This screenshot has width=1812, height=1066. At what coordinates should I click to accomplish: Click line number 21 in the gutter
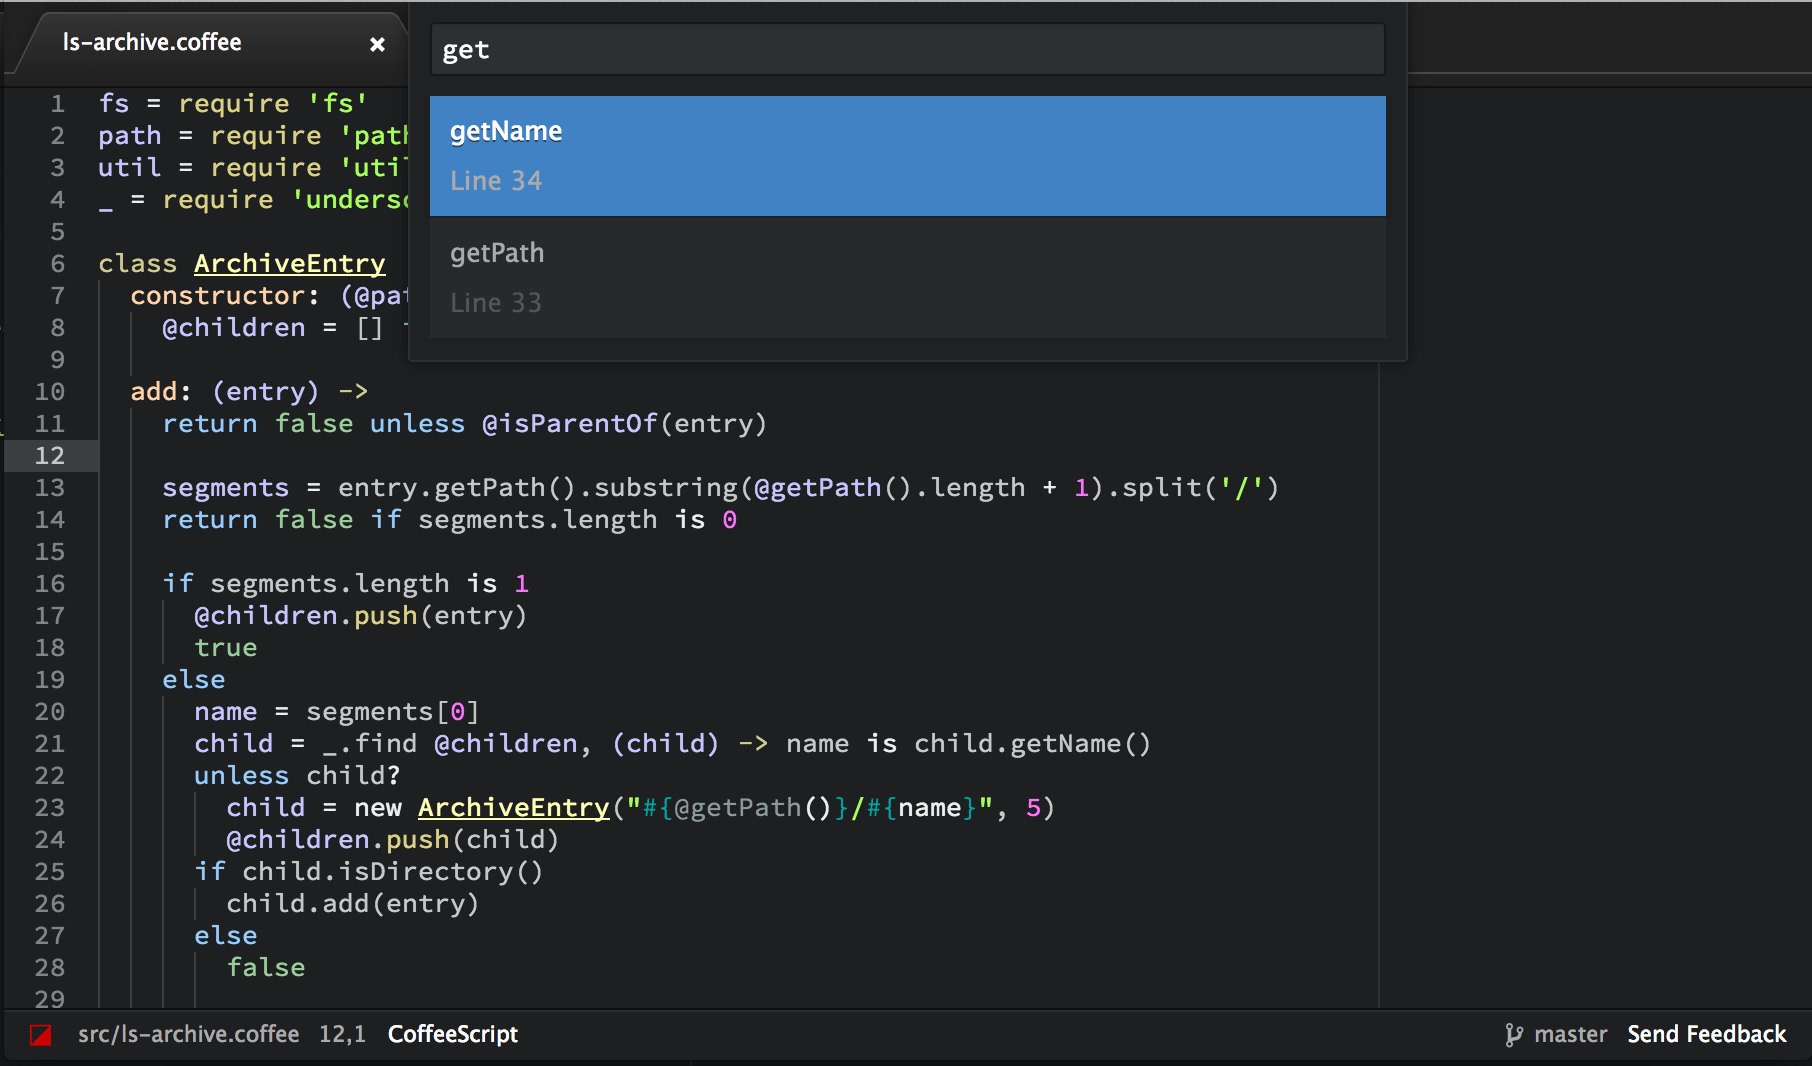(50, 744)
